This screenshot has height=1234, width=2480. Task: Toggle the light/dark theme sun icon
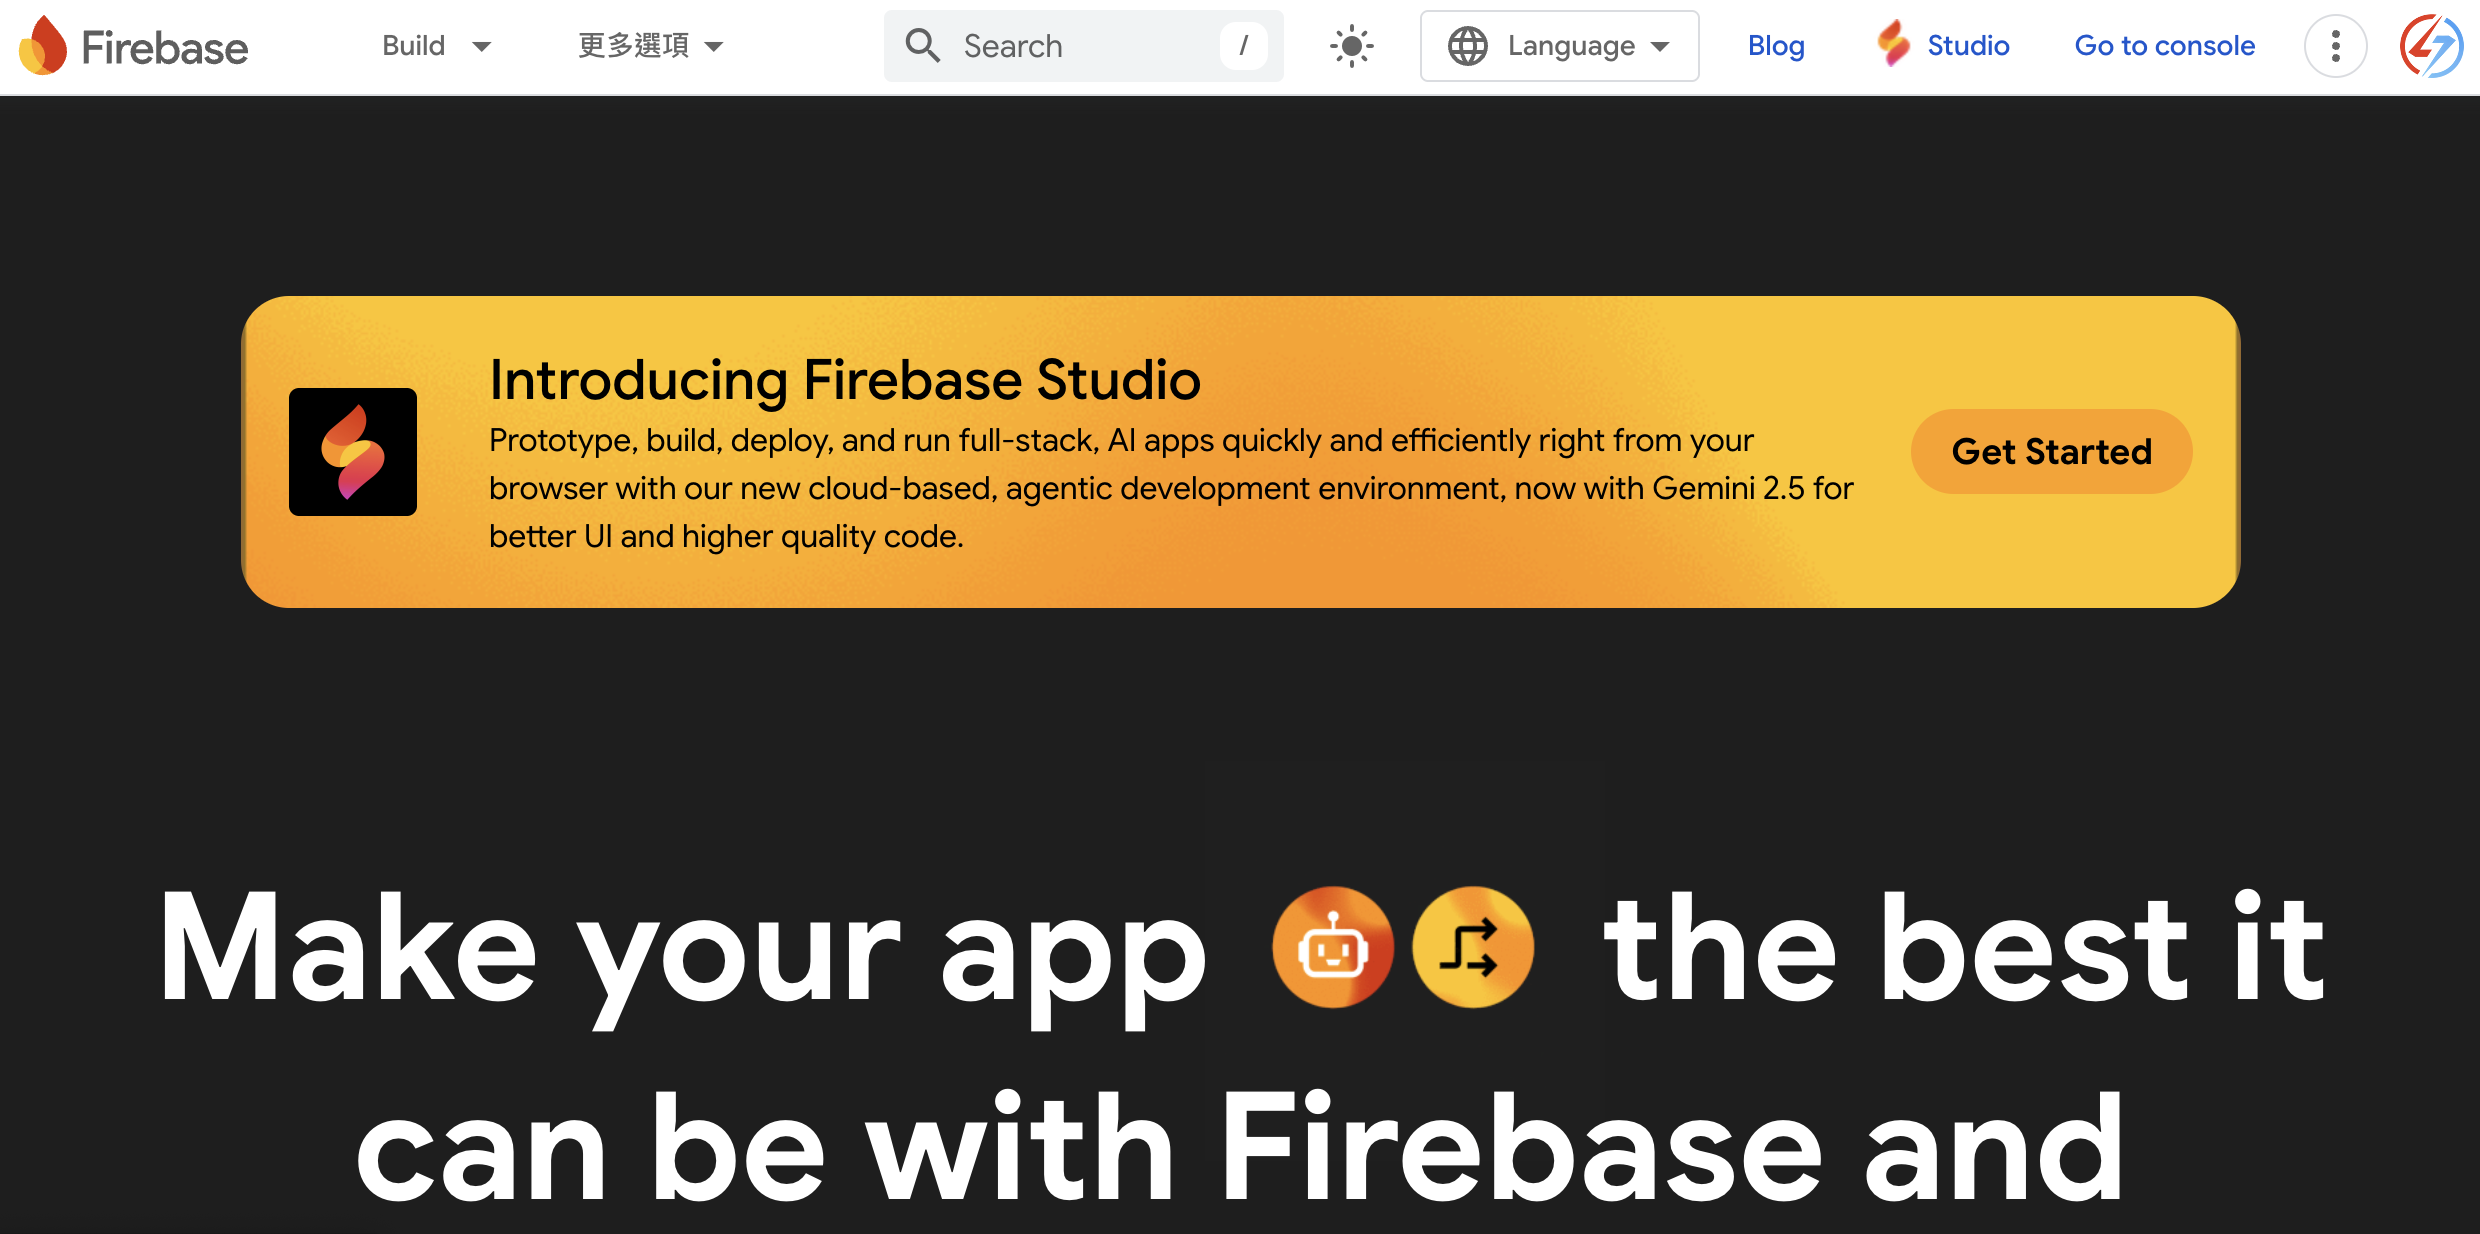pos(1351,46)
